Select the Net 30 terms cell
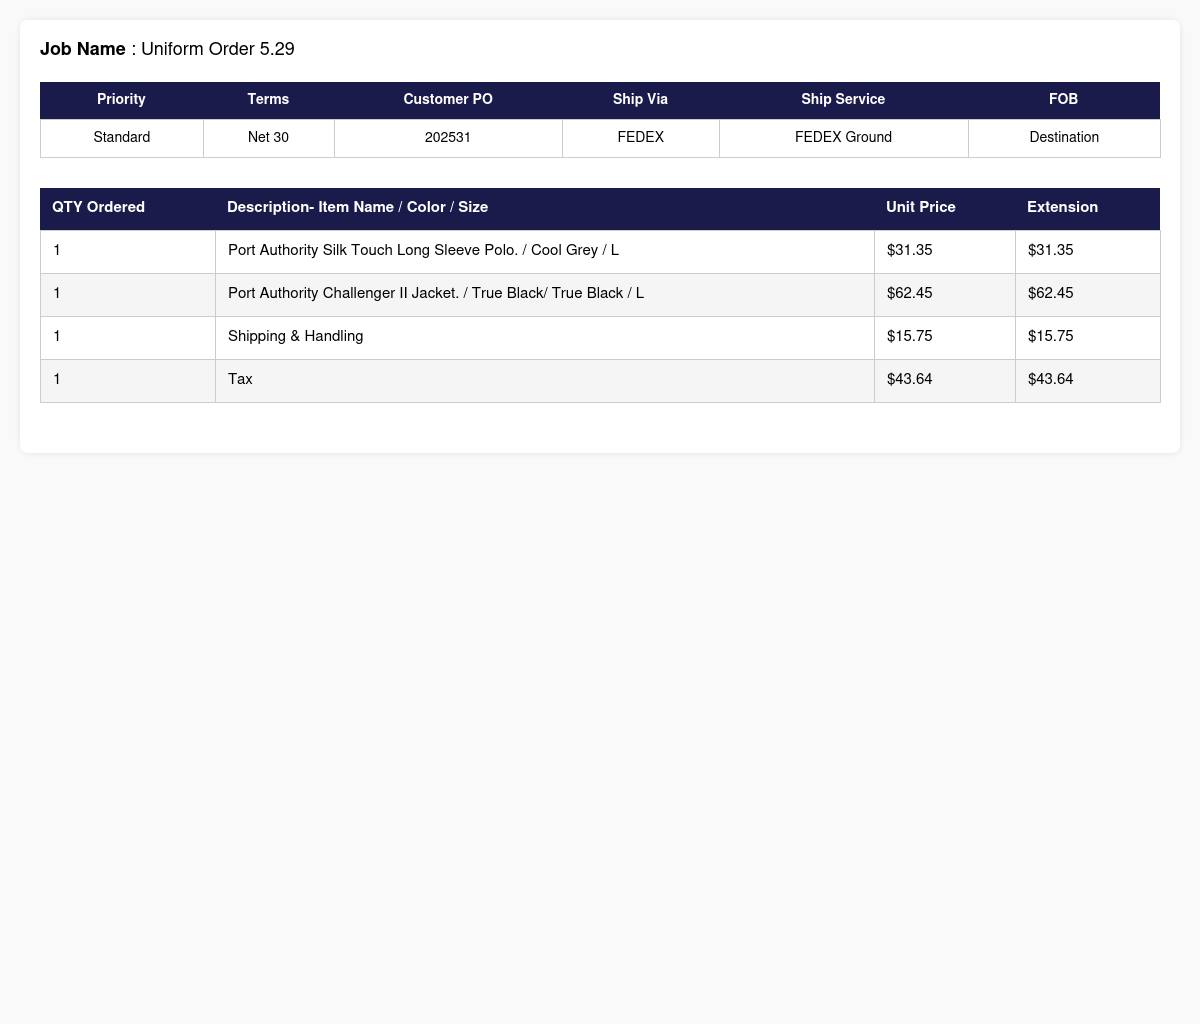The width and height of the screenshot is (1200, 1024). click(268, 138)
